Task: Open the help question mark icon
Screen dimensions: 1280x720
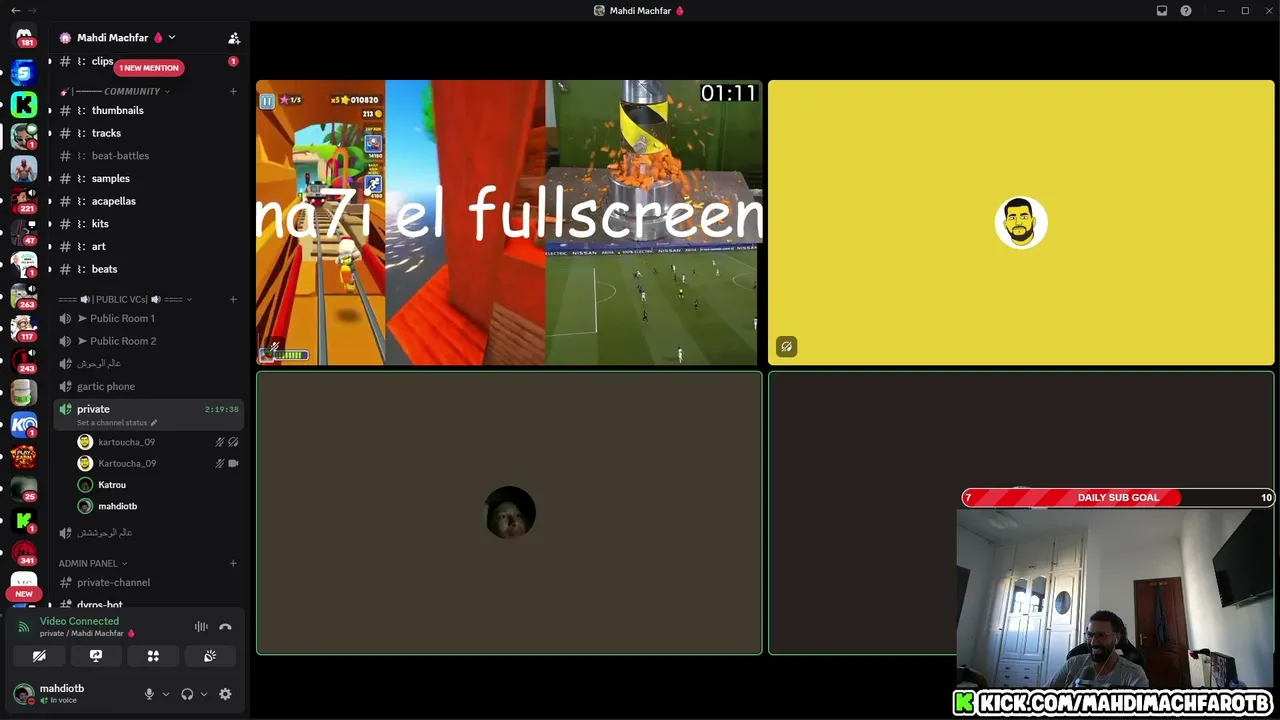Action: coord(1186,11)
